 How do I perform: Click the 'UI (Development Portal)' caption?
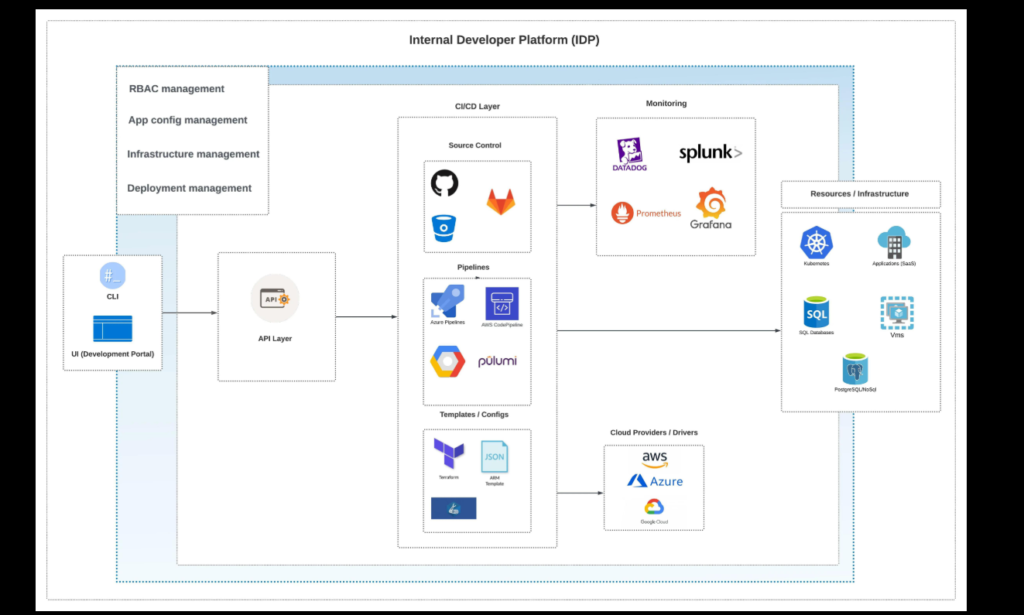click(x=112, y=354)
